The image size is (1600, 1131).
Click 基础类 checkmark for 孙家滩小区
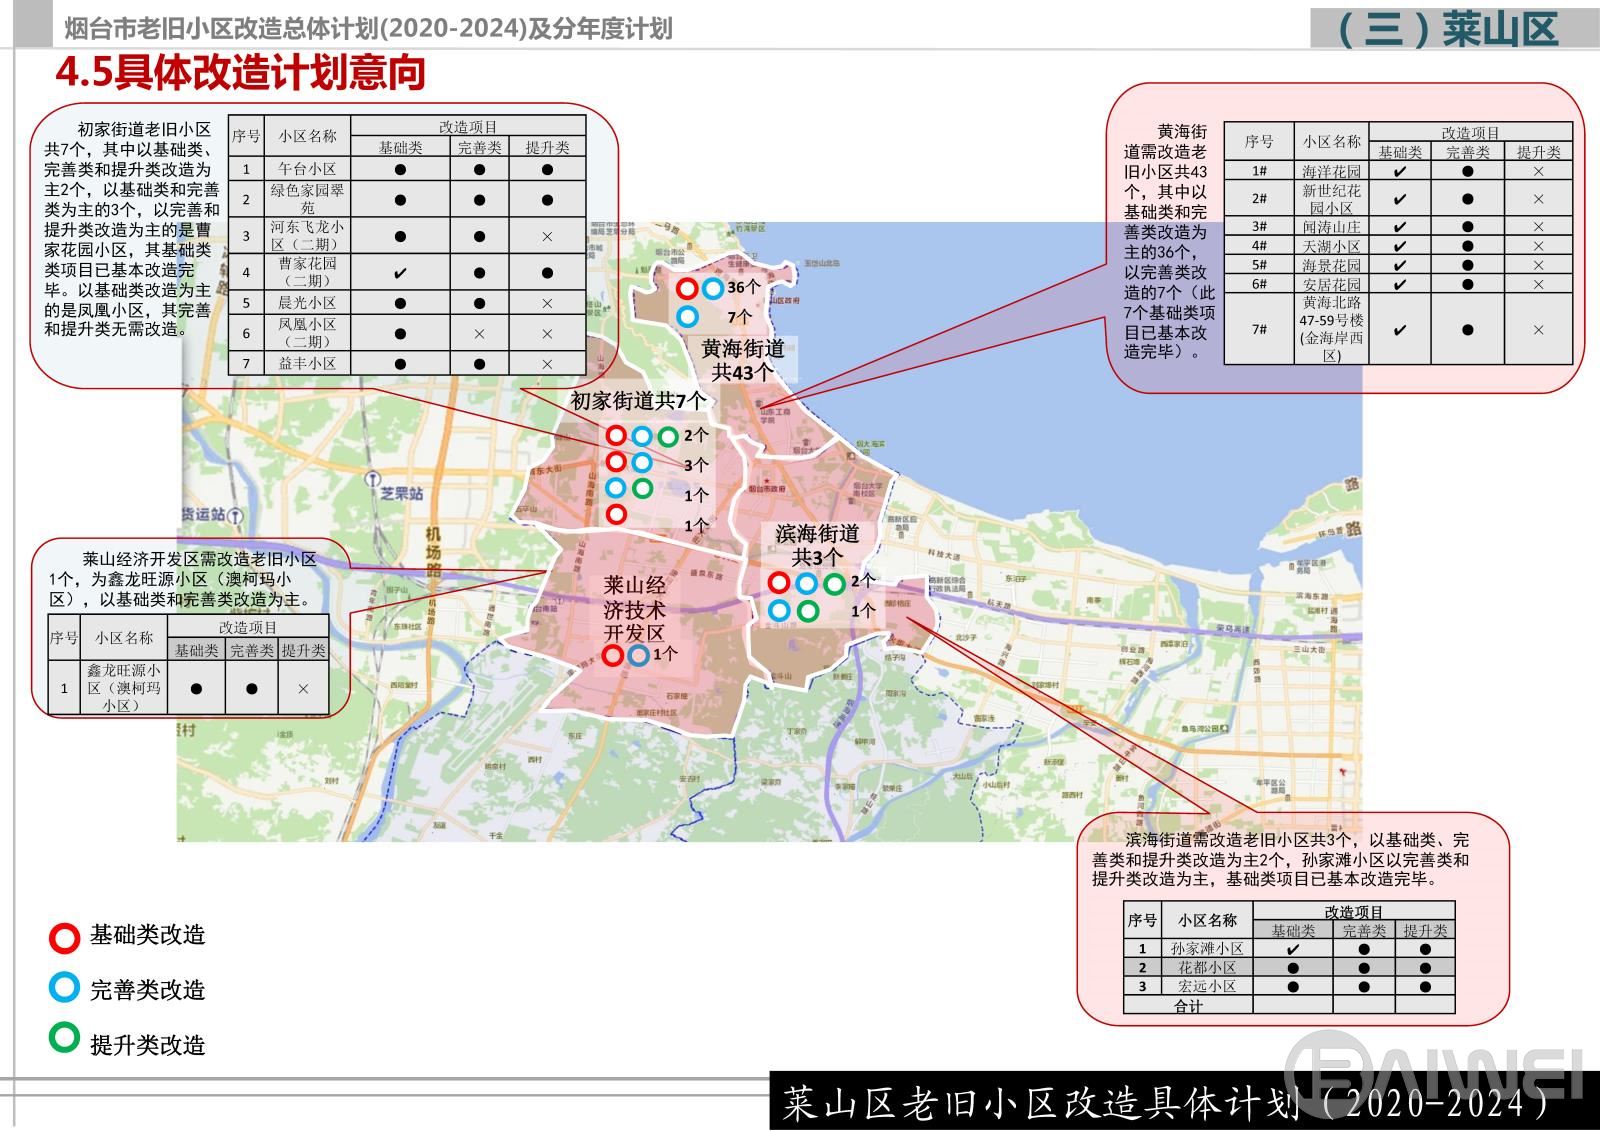point(1292,949)
